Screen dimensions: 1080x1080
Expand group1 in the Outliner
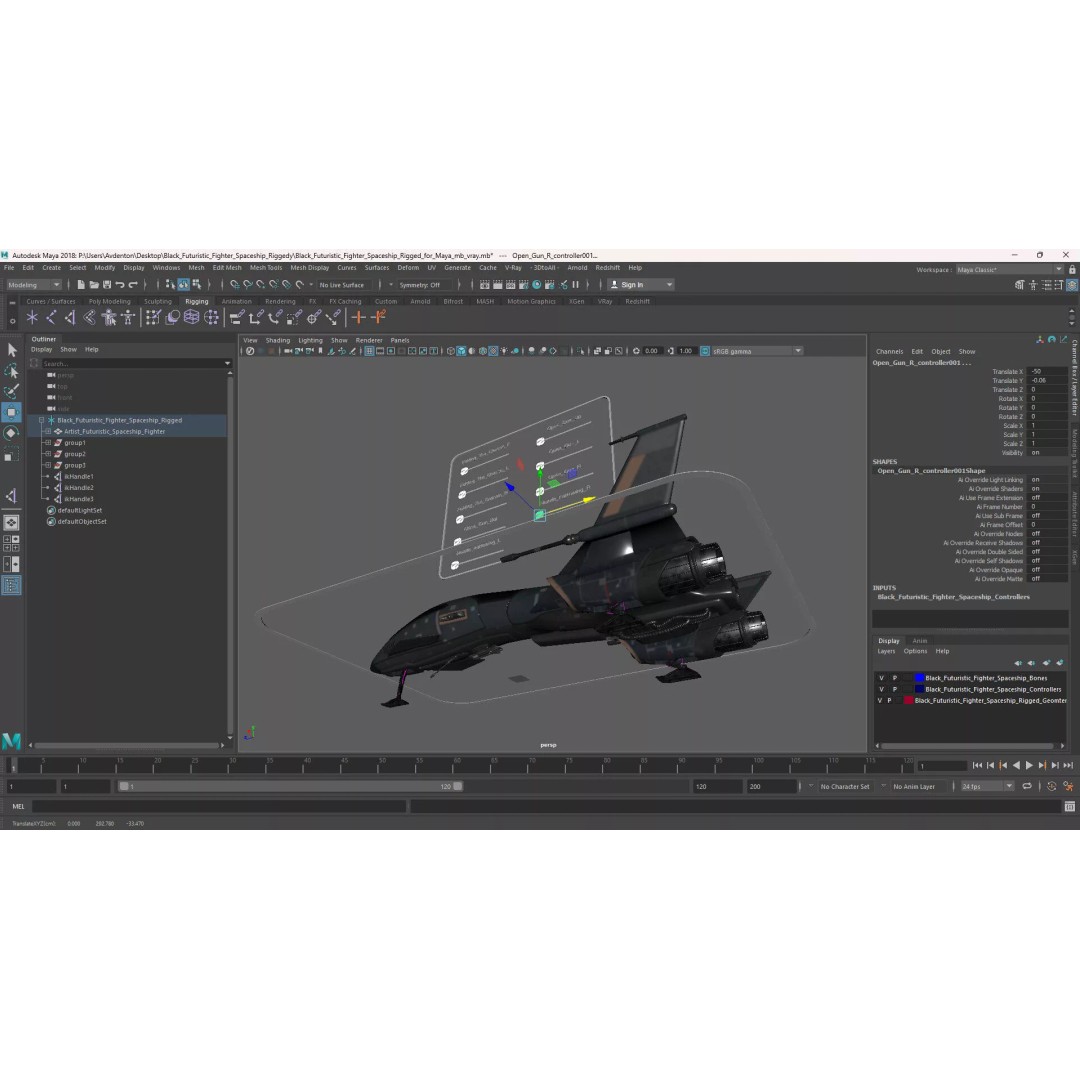point(48,443)
